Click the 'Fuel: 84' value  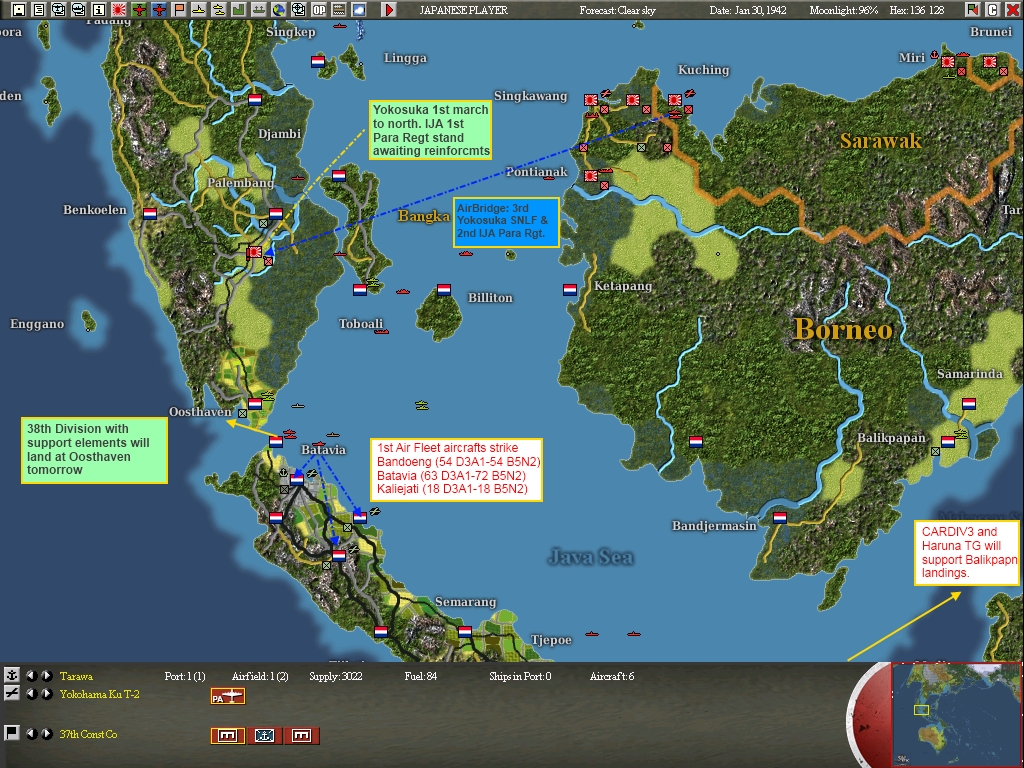(421, 676)
